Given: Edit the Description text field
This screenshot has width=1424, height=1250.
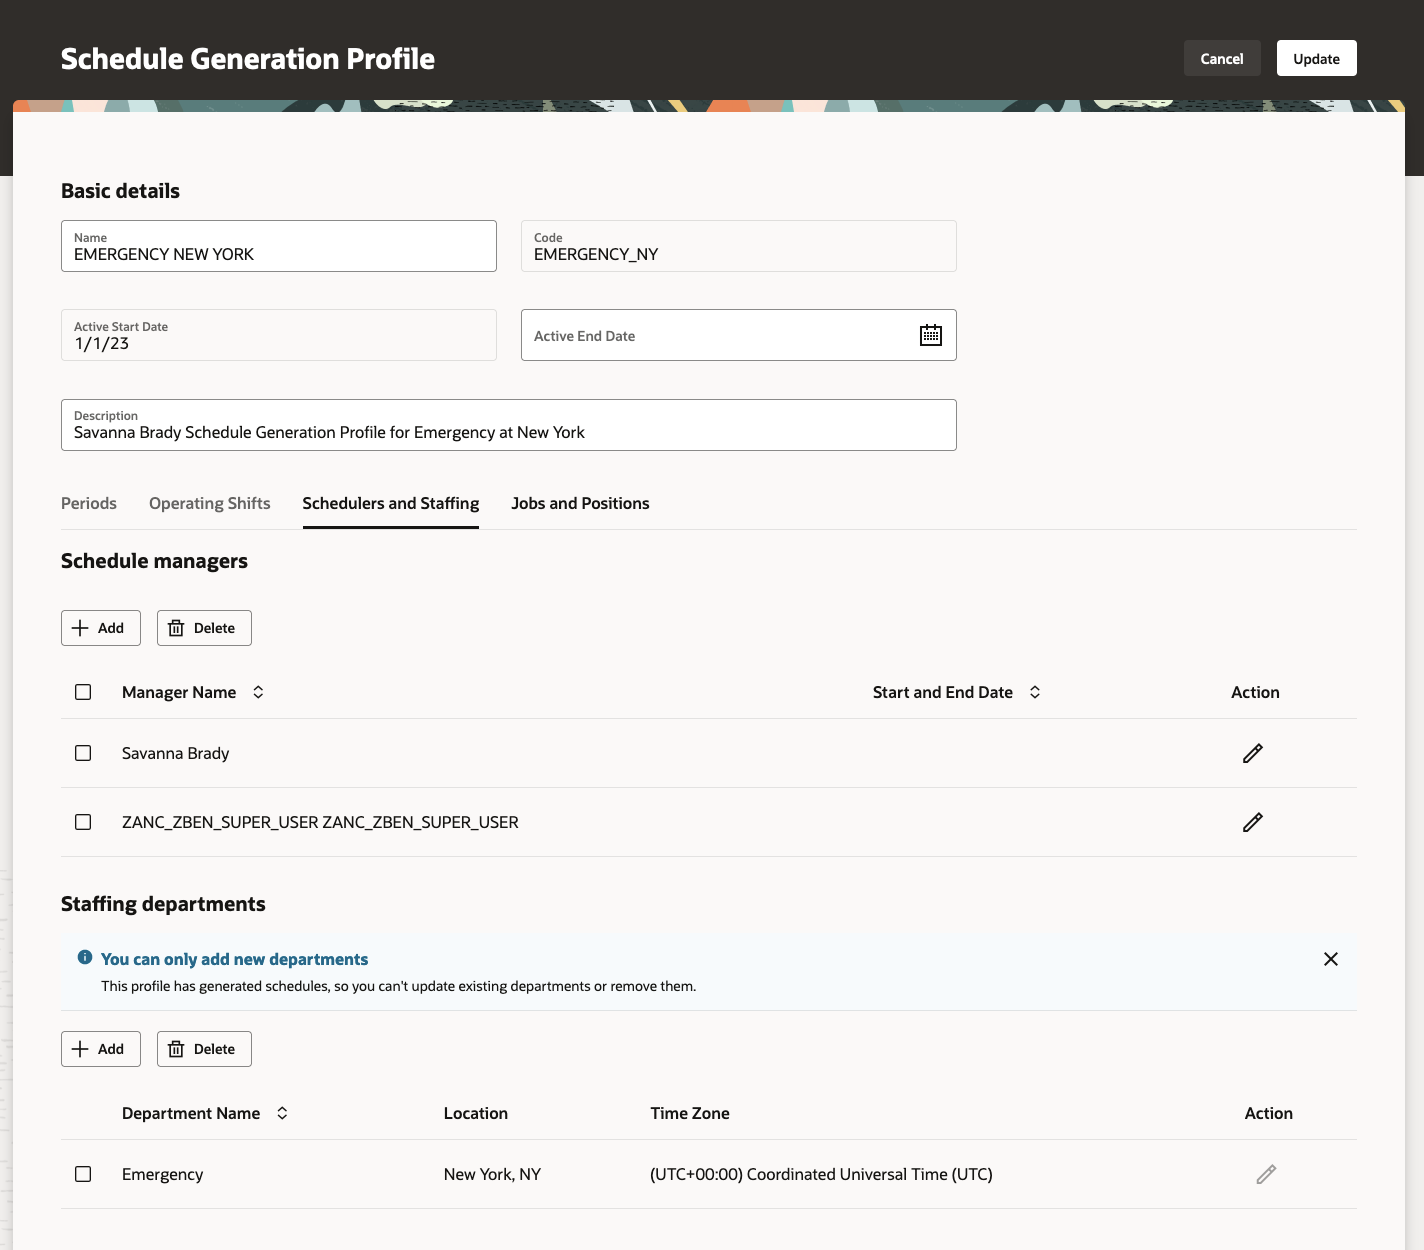Looking at the screenshot, I should click(509, 431).
